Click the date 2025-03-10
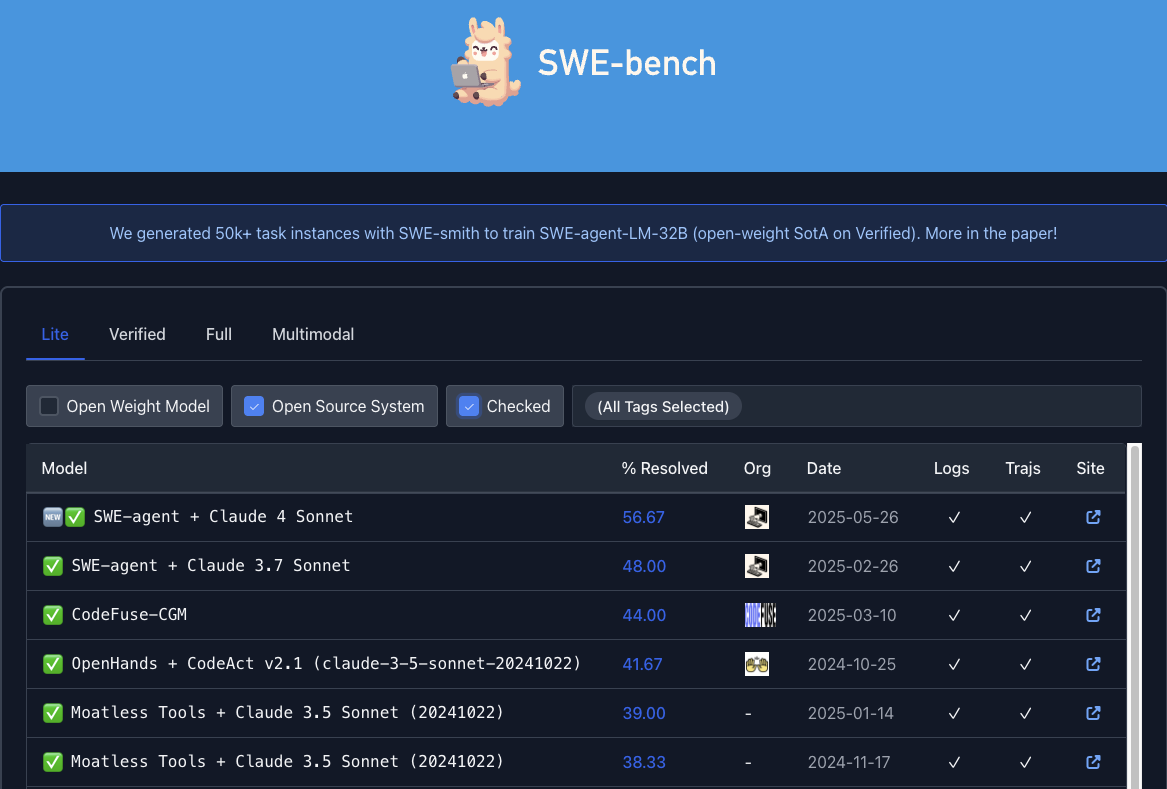Screen dimensions: 1167x789 tap(851, 616)
